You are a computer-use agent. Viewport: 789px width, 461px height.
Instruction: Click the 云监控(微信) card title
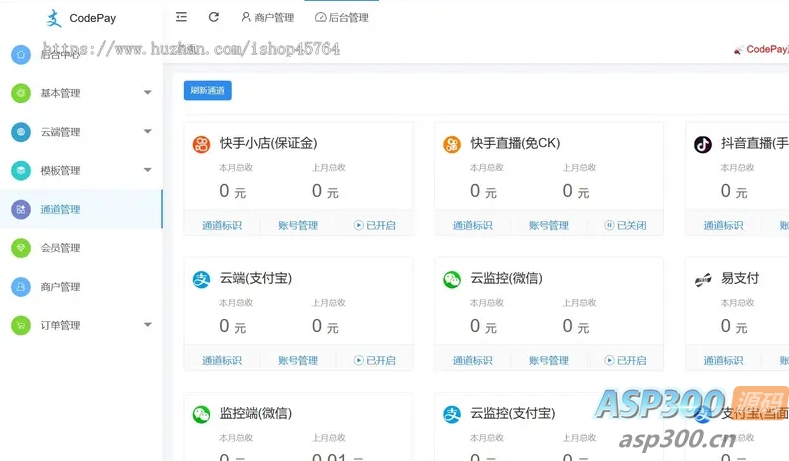pos(506,278)
